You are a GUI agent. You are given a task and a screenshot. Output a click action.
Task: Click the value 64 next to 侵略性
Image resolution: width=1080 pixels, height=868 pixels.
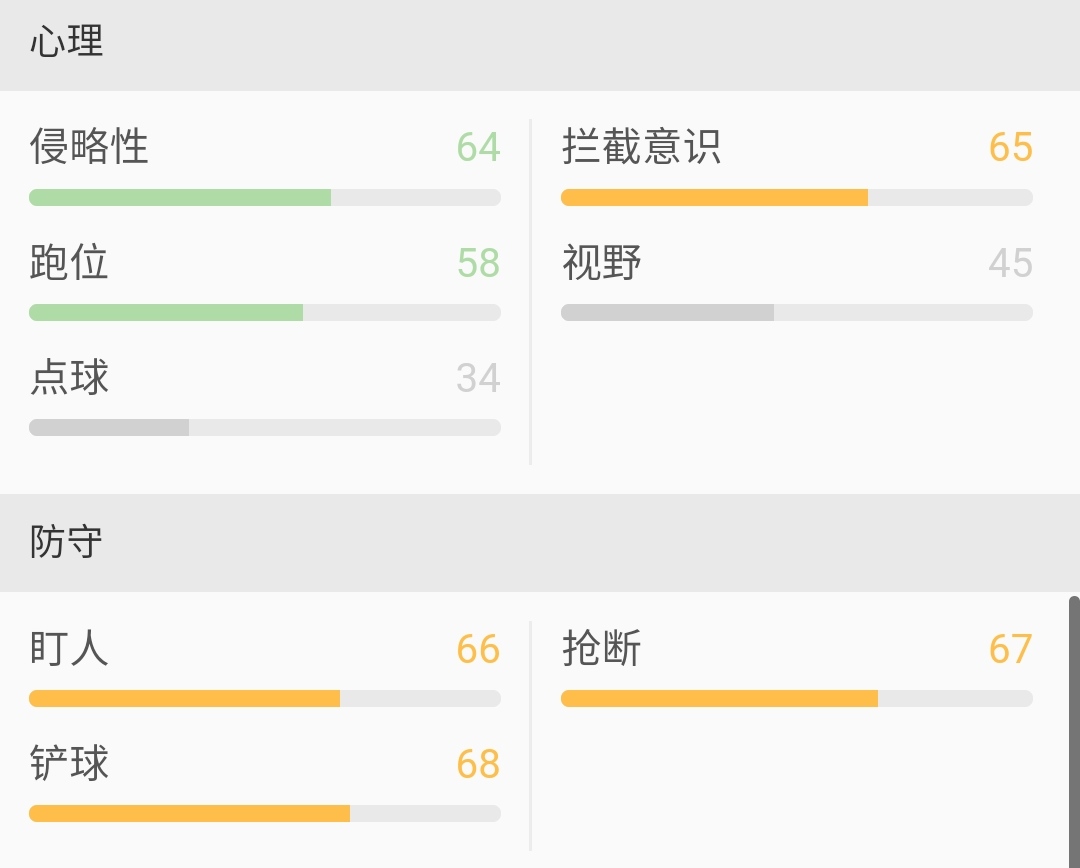(x=483, y=147)
